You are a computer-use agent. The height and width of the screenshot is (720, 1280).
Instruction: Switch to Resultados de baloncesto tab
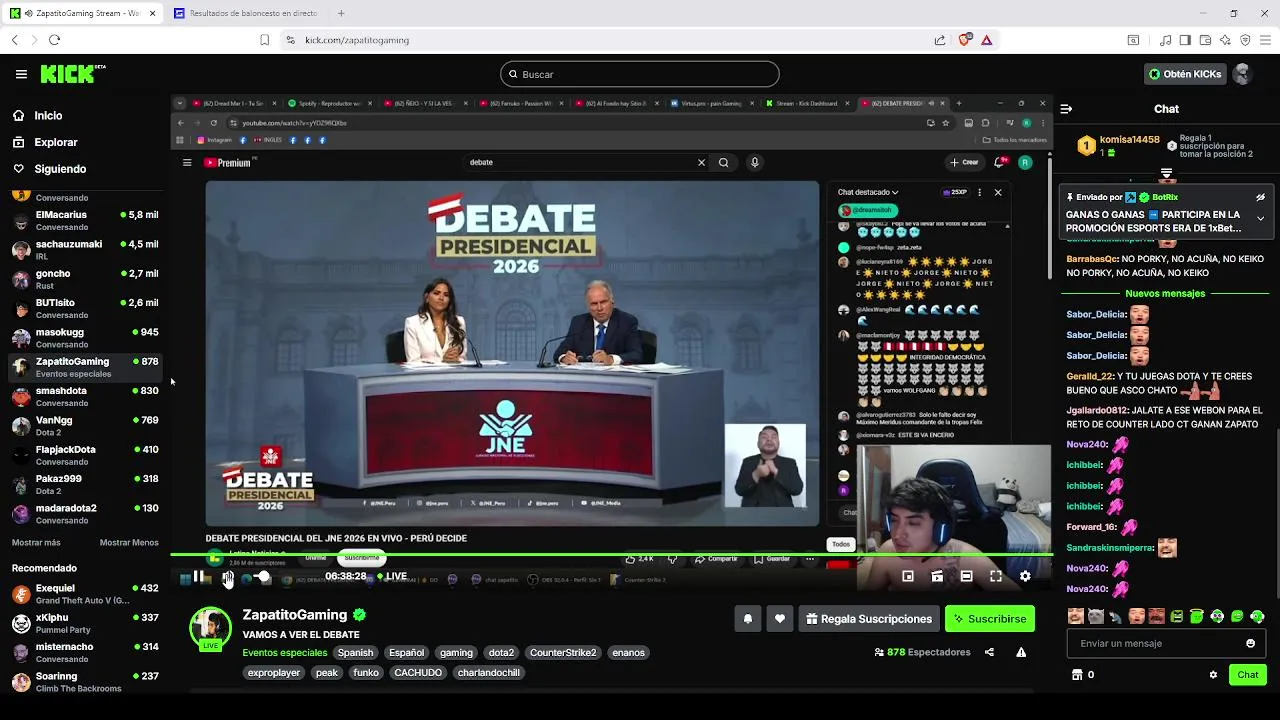[246, 13]
